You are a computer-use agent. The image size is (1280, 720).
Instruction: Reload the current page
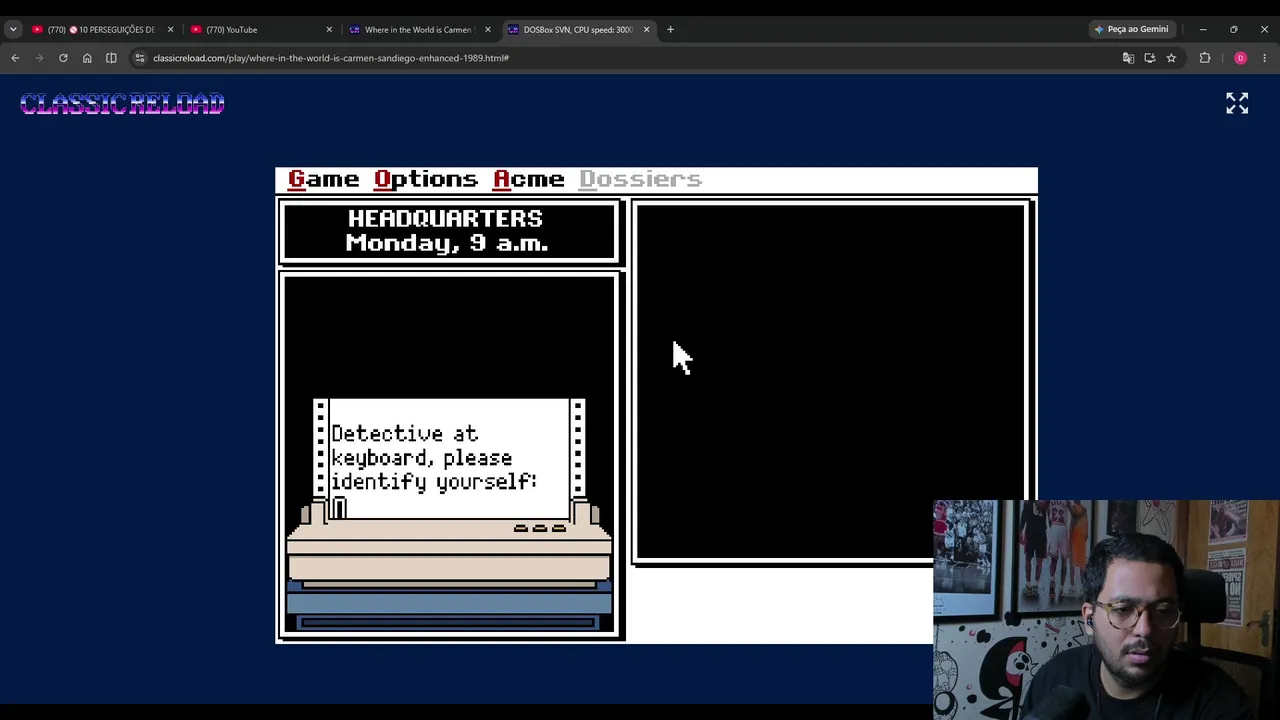(x=63, y=58)
